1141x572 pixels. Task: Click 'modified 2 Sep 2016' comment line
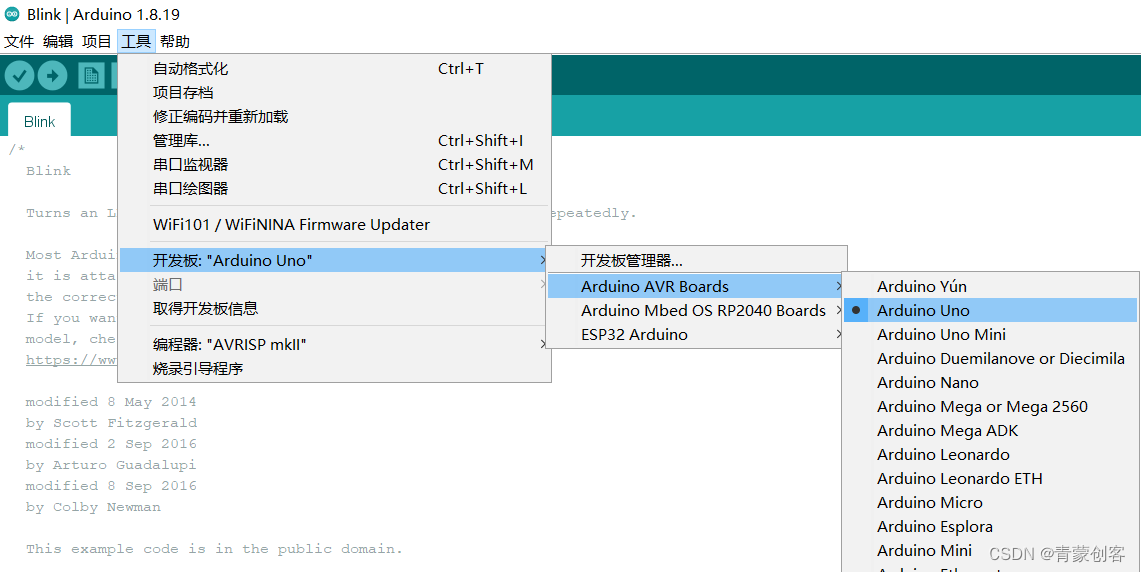click(111, 443)
